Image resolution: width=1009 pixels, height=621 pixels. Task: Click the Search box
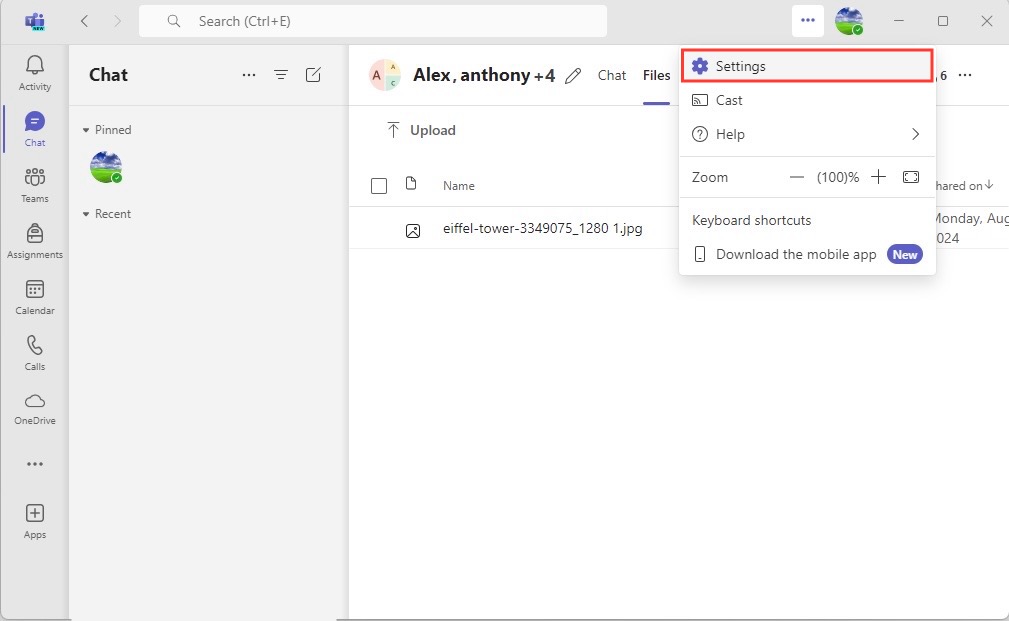coord(373,21)
